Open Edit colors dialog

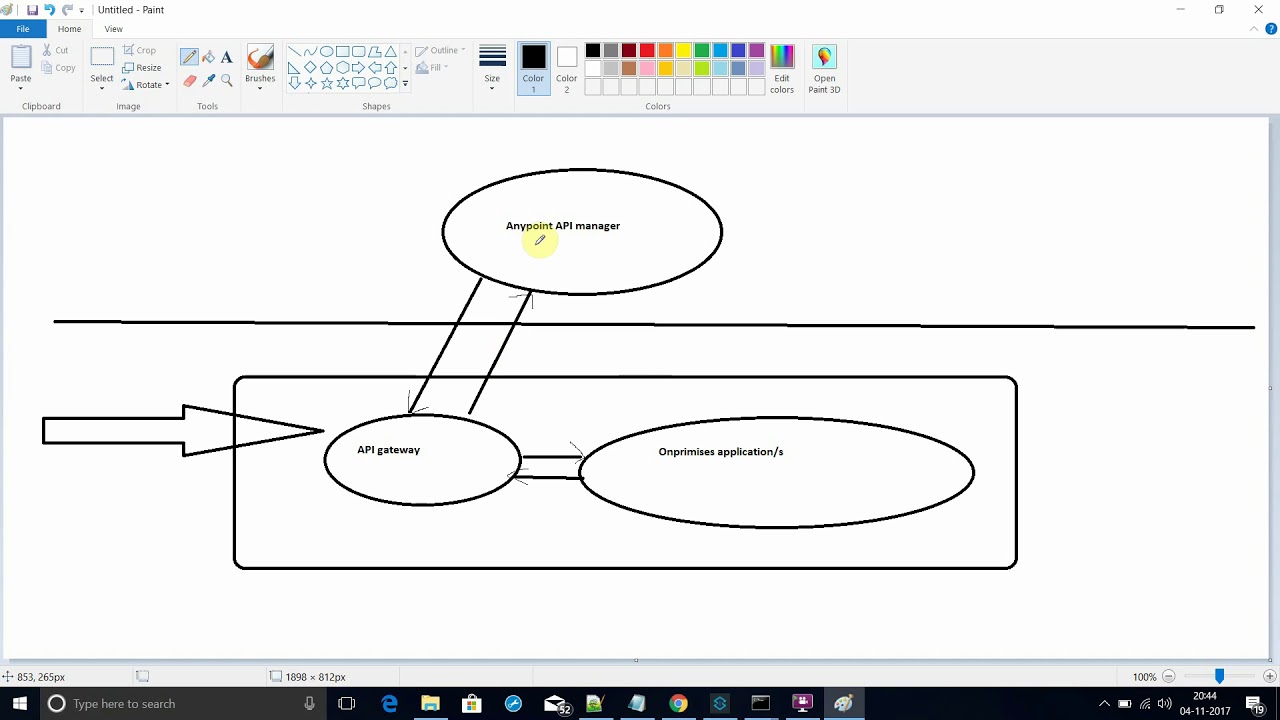[782, 70]
